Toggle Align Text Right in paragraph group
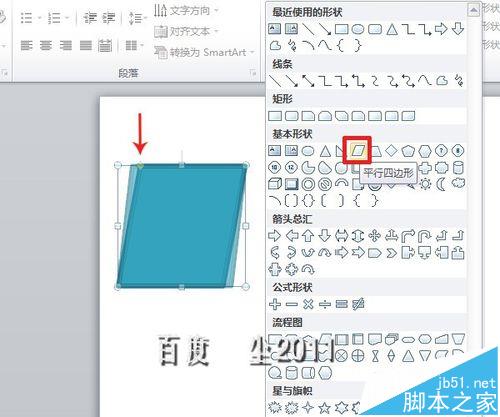This screenshot has width=500, height=417. click(66, 45)
